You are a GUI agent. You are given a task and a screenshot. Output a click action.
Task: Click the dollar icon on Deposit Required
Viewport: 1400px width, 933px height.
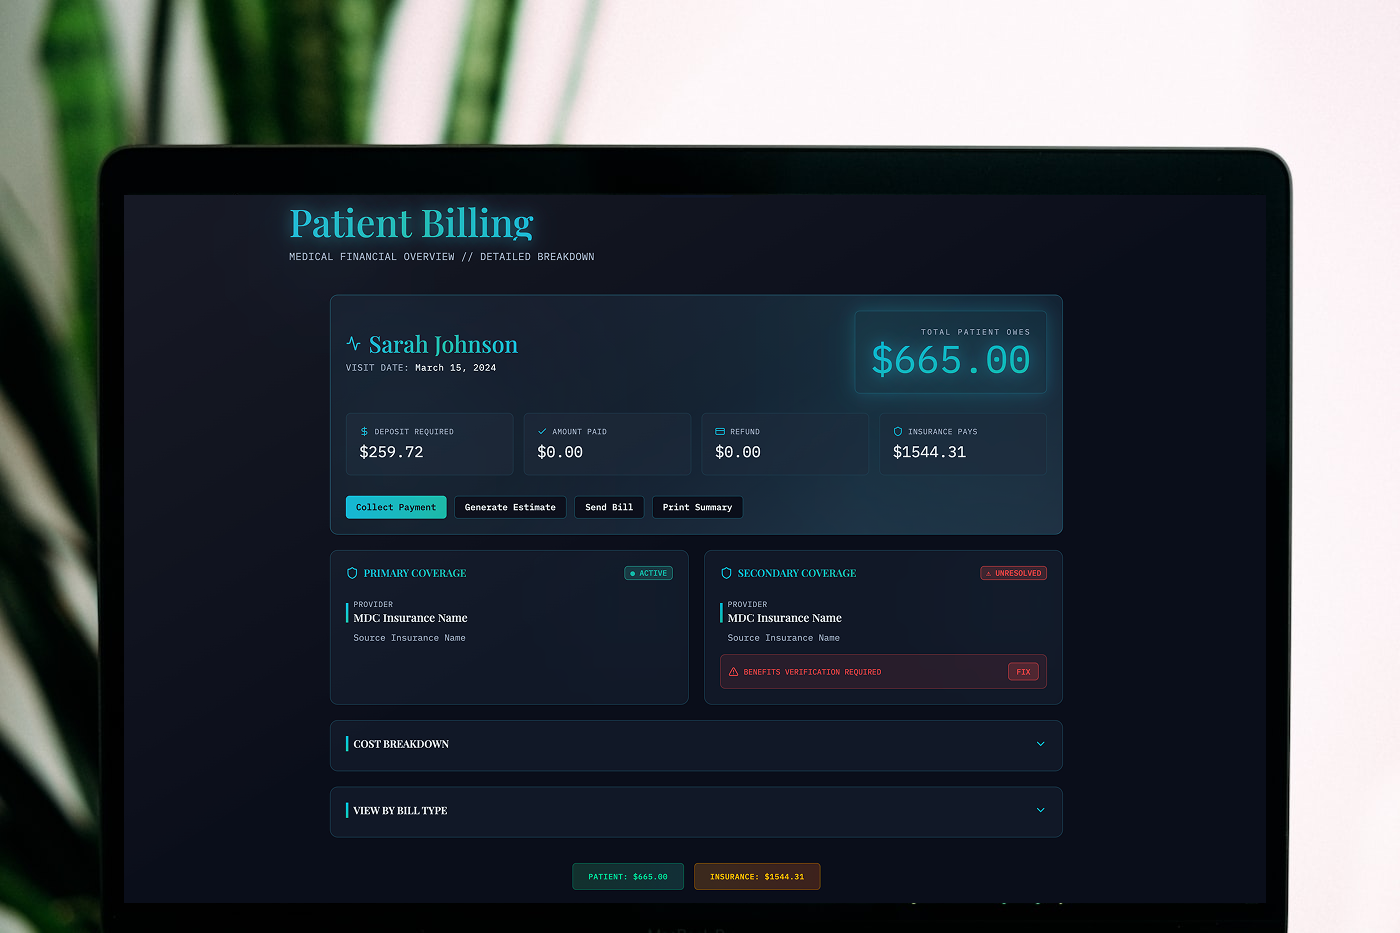[364, 432]
